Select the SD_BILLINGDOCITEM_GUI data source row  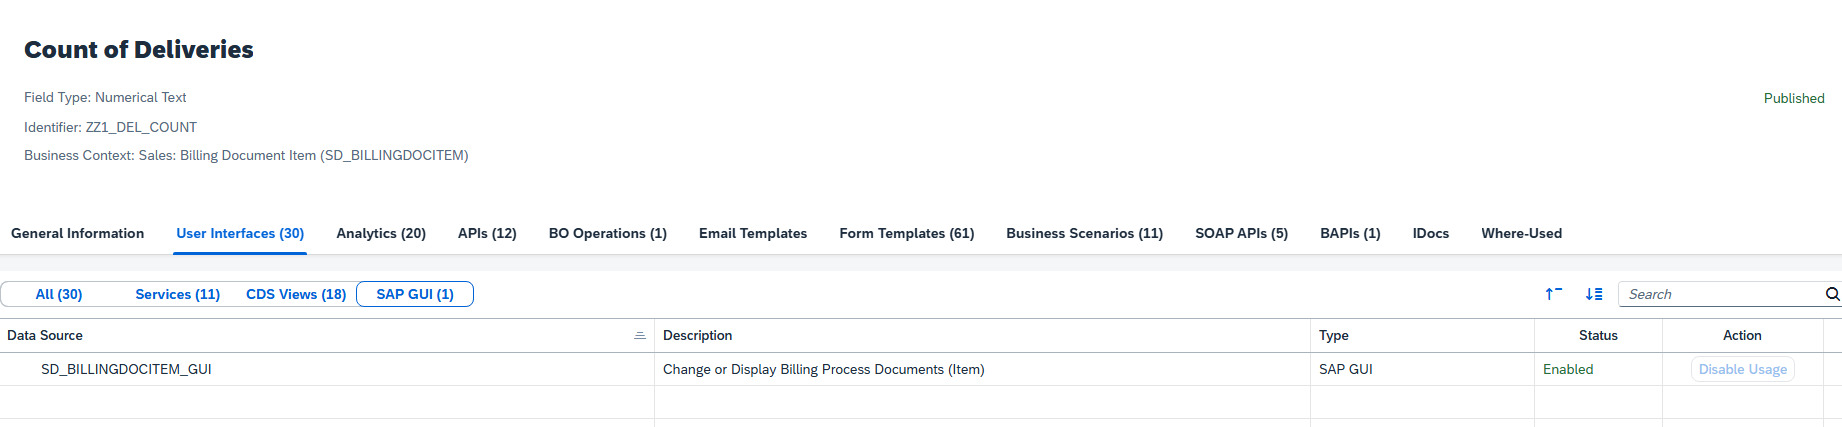[x=126, y=369]
